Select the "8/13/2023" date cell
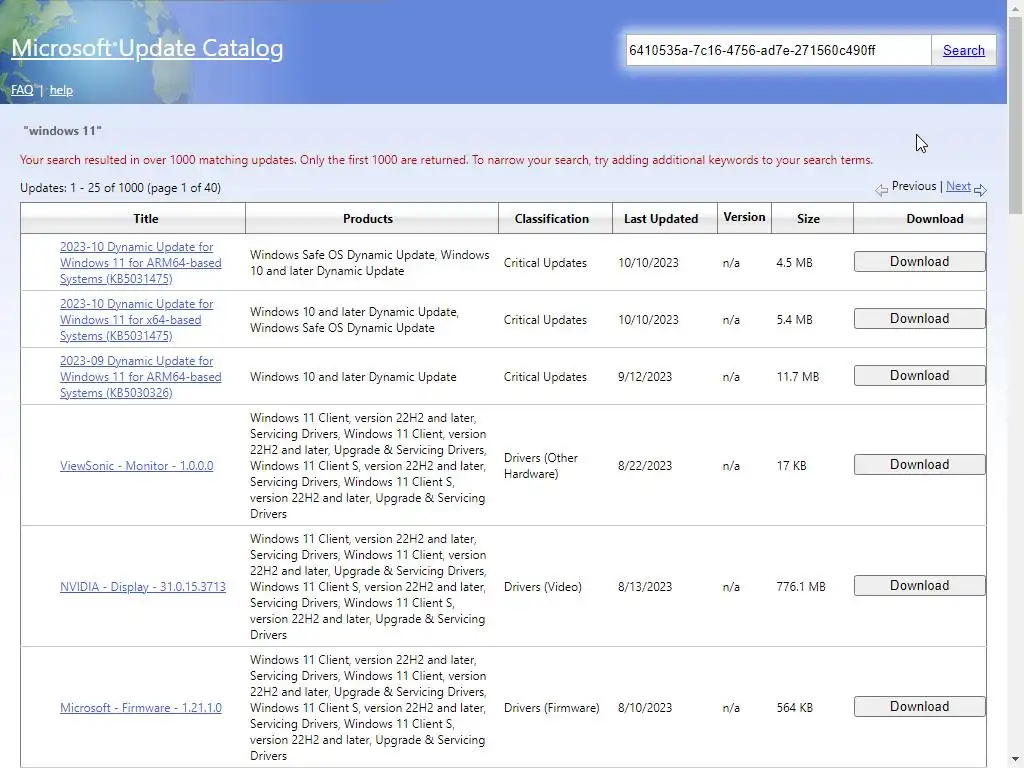Image resolution: width=1024 pixels, height=768 pixels. point(645,586)
